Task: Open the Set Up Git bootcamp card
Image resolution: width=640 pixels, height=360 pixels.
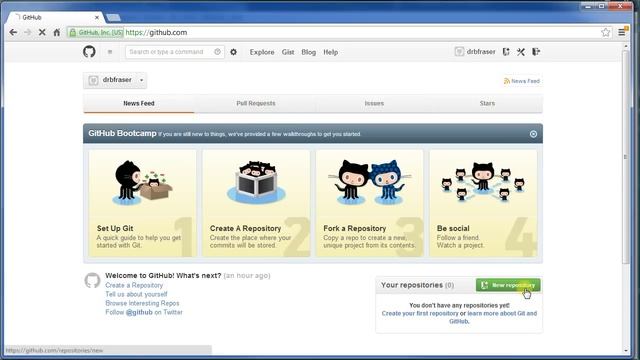Action: (142, 203)
